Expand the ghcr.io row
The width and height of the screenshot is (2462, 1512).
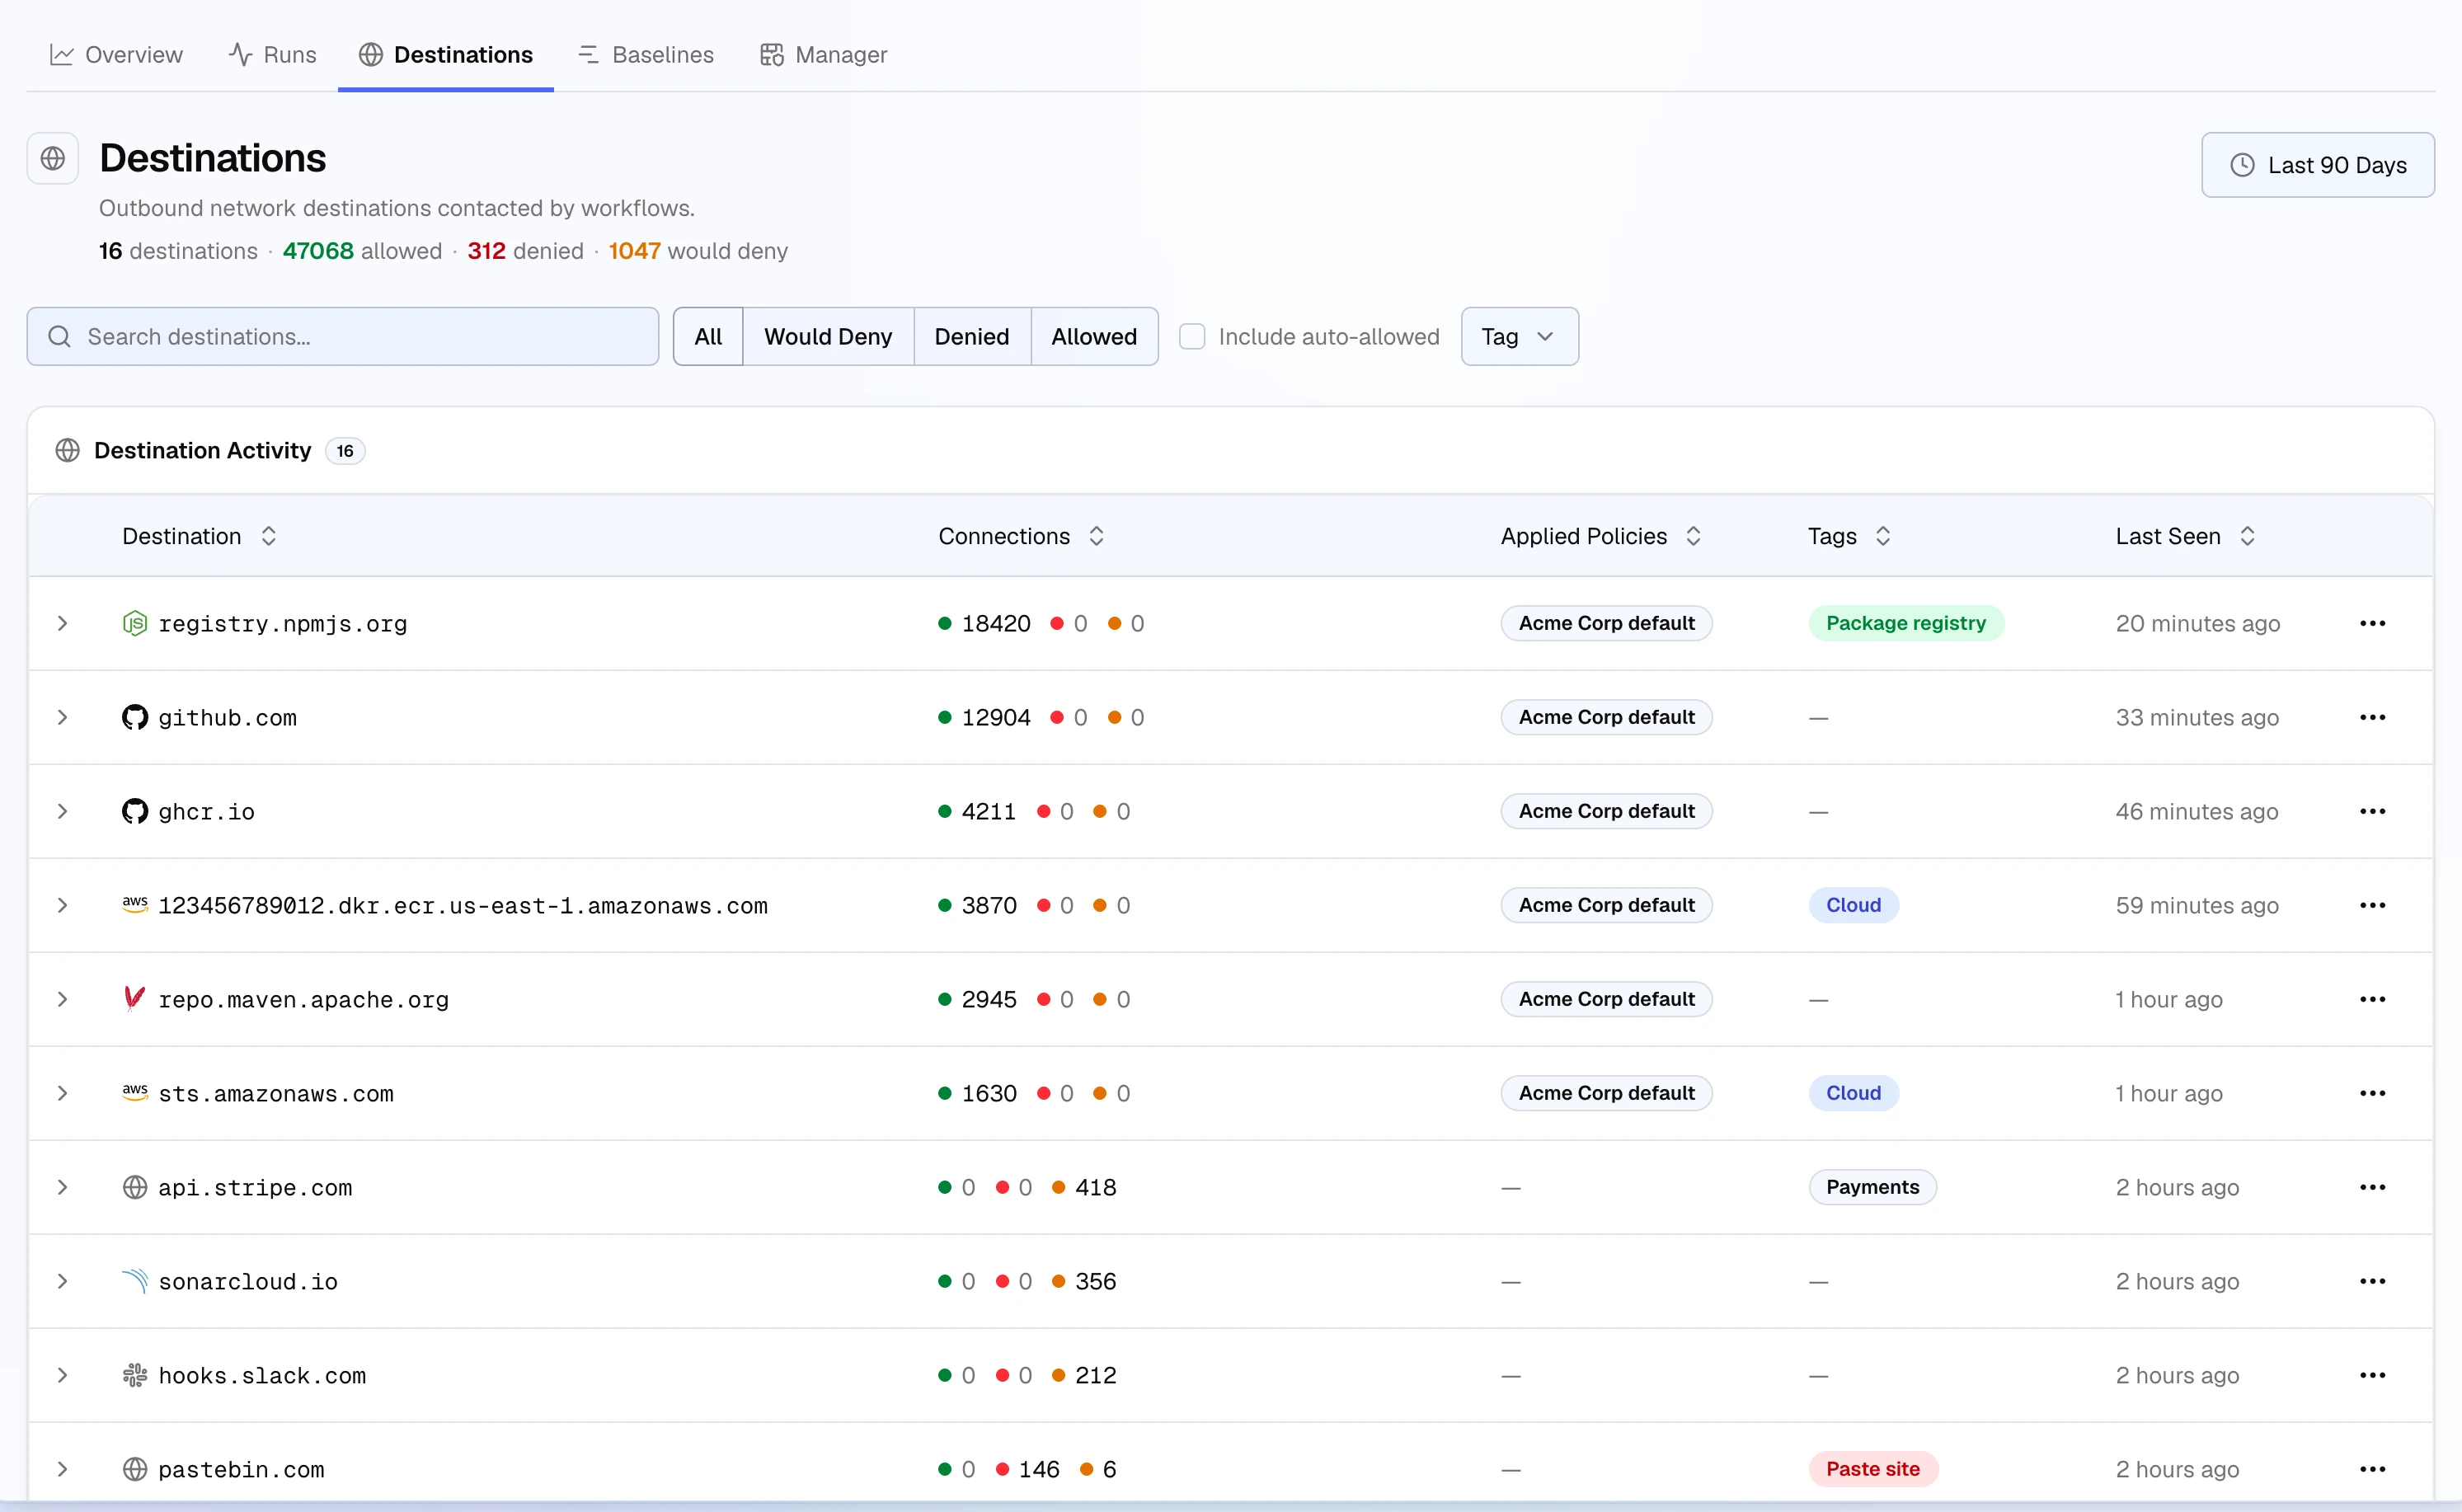[62, 812]
